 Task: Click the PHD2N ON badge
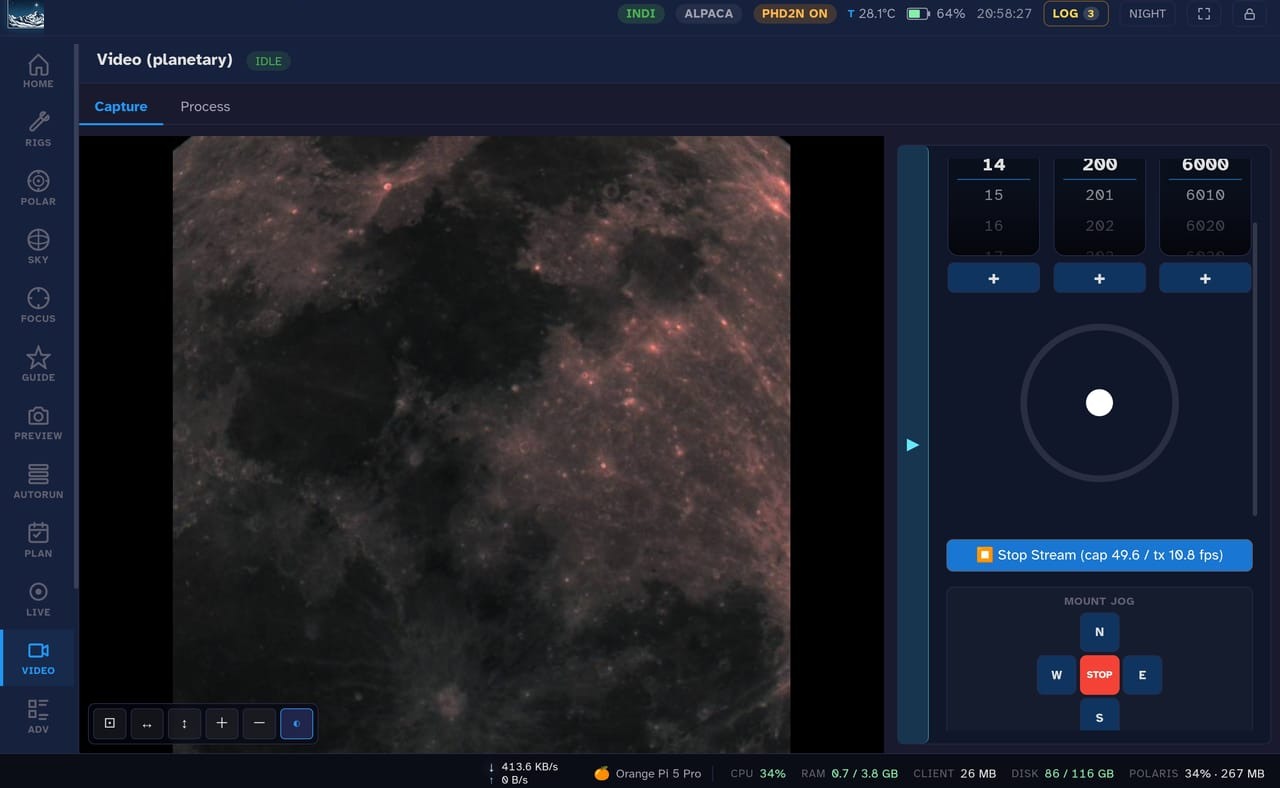click(x=795, y=14)
